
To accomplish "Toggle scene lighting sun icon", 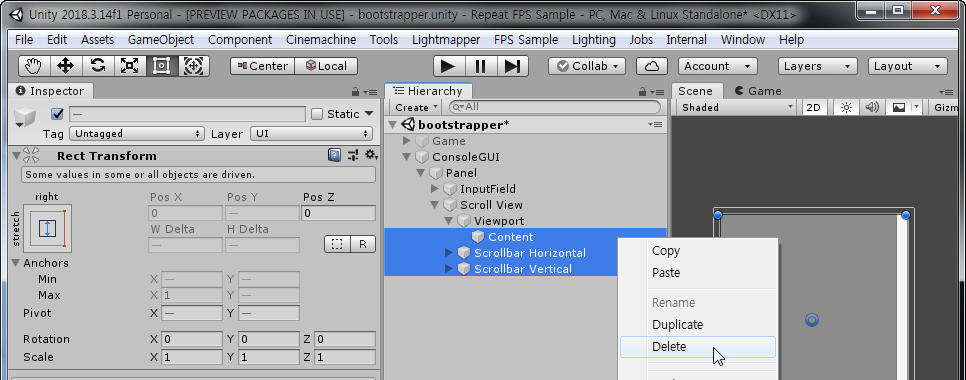I will [x=846, y=107].
